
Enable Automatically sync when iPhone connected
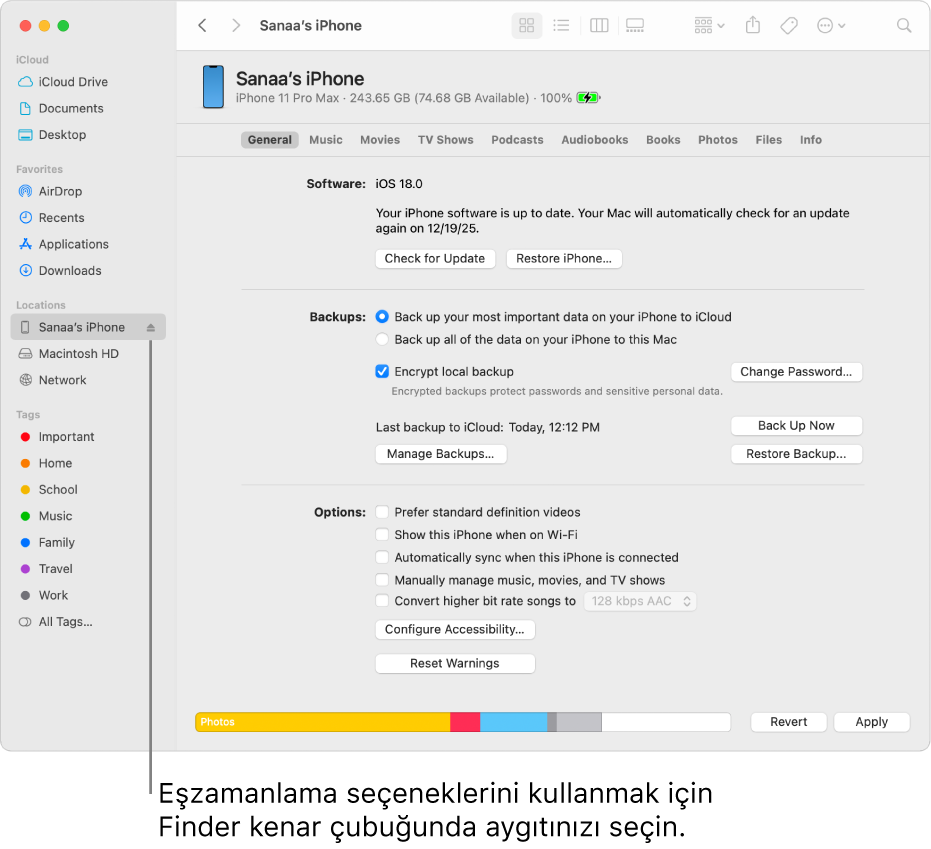(382, 557)
